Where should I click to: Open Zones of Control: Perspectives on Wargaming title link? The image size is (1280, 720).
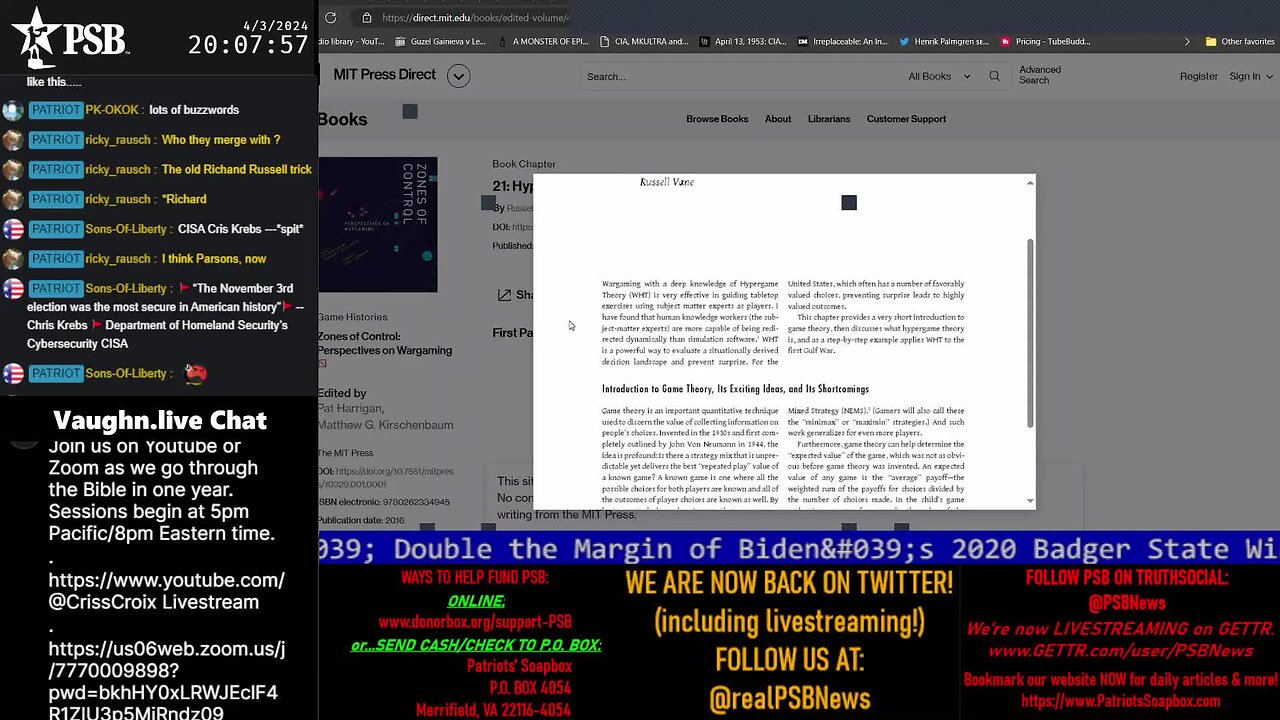(385, 343)
